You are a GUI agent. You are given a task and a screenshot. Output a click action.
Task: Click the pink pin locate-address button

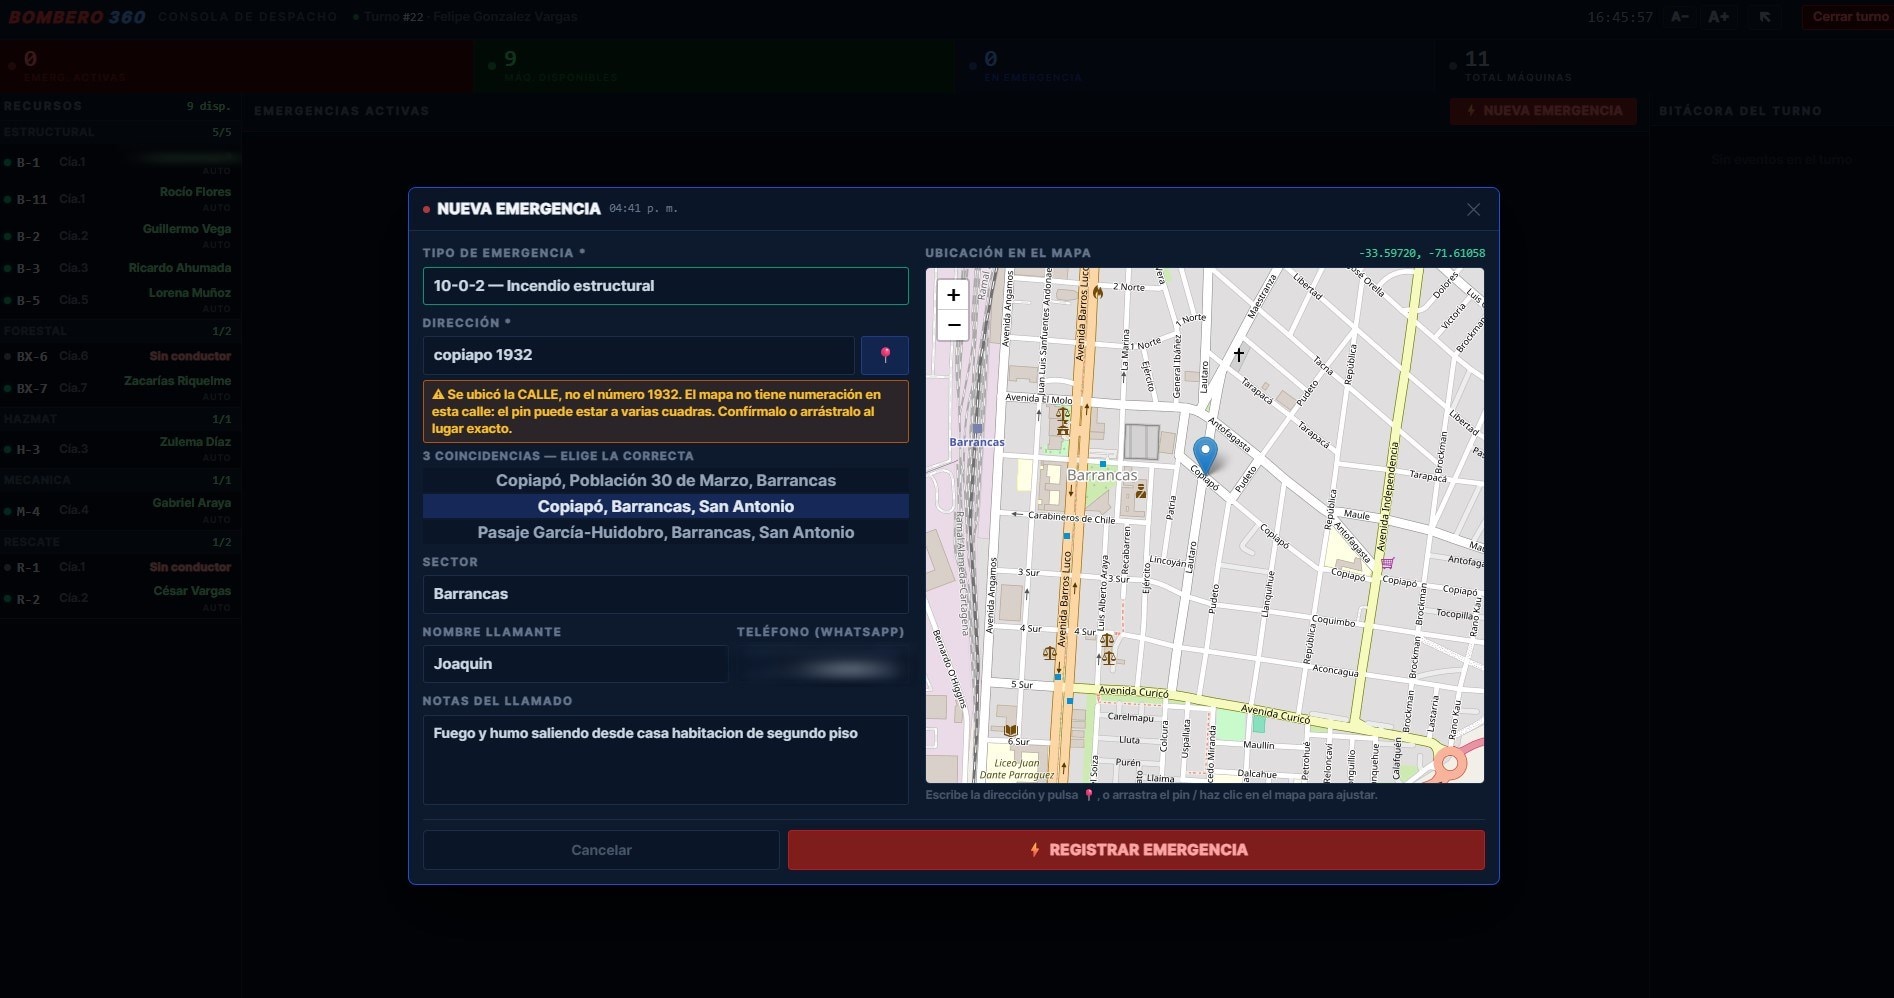point(885,355)
